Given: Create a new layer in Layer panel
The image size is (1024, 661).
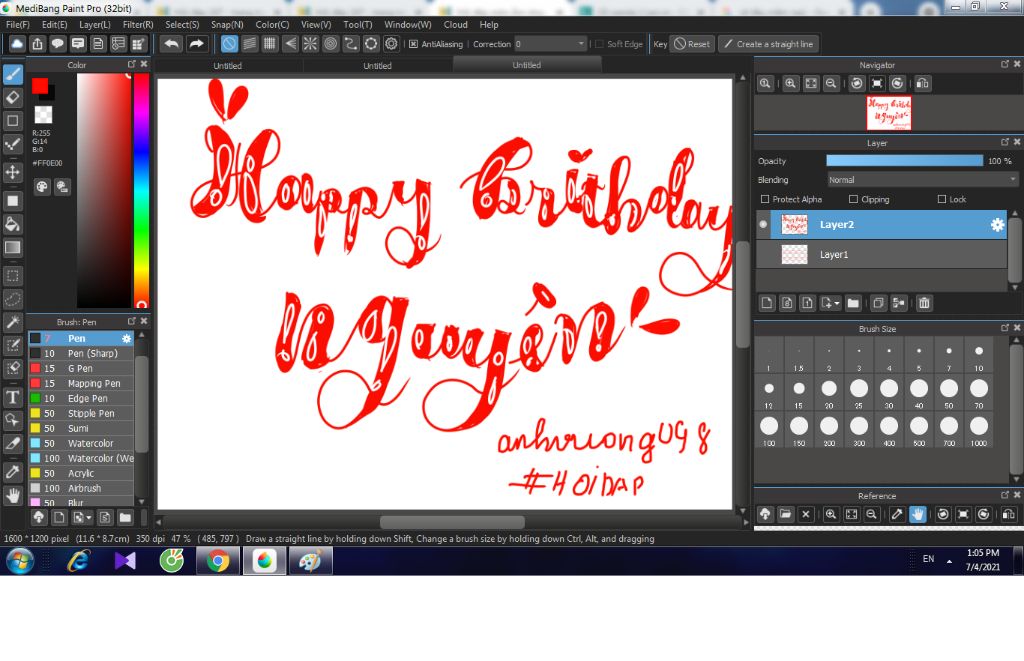Looking at the screenshot, I should click(767, 303).
